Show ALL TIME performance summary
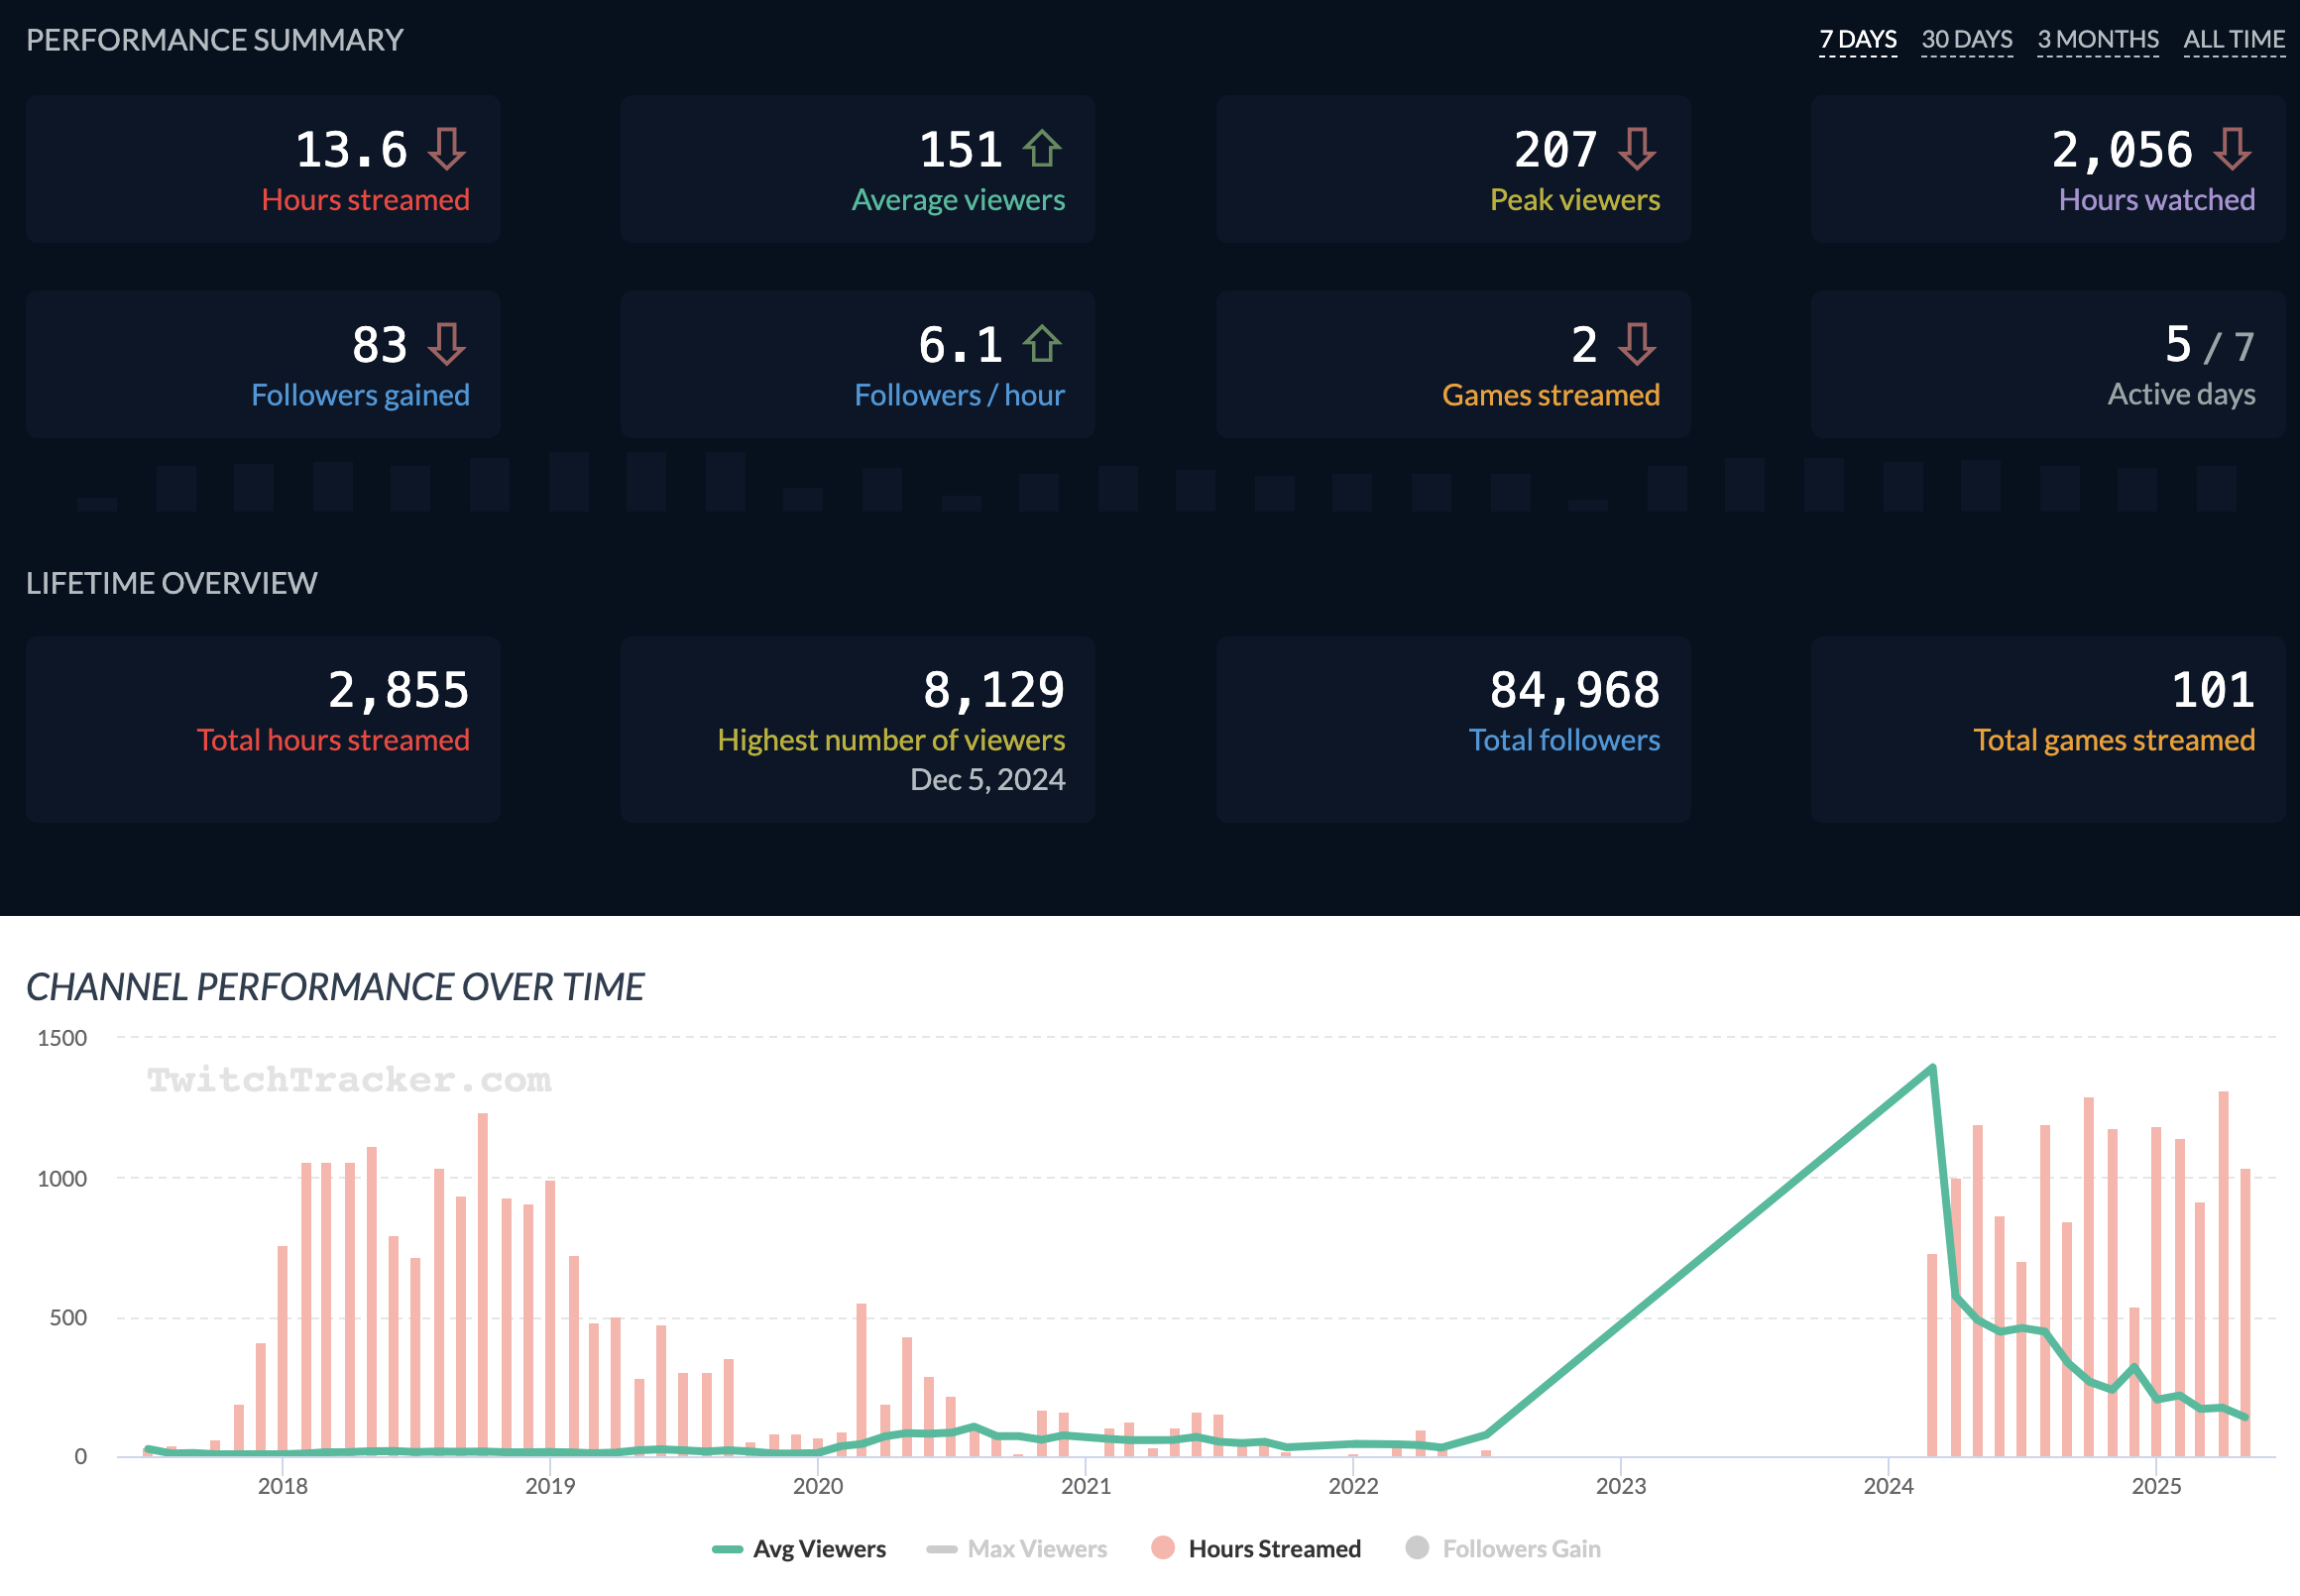This screenshot has height=1596, width=2300. click(x=2233, y=39)
